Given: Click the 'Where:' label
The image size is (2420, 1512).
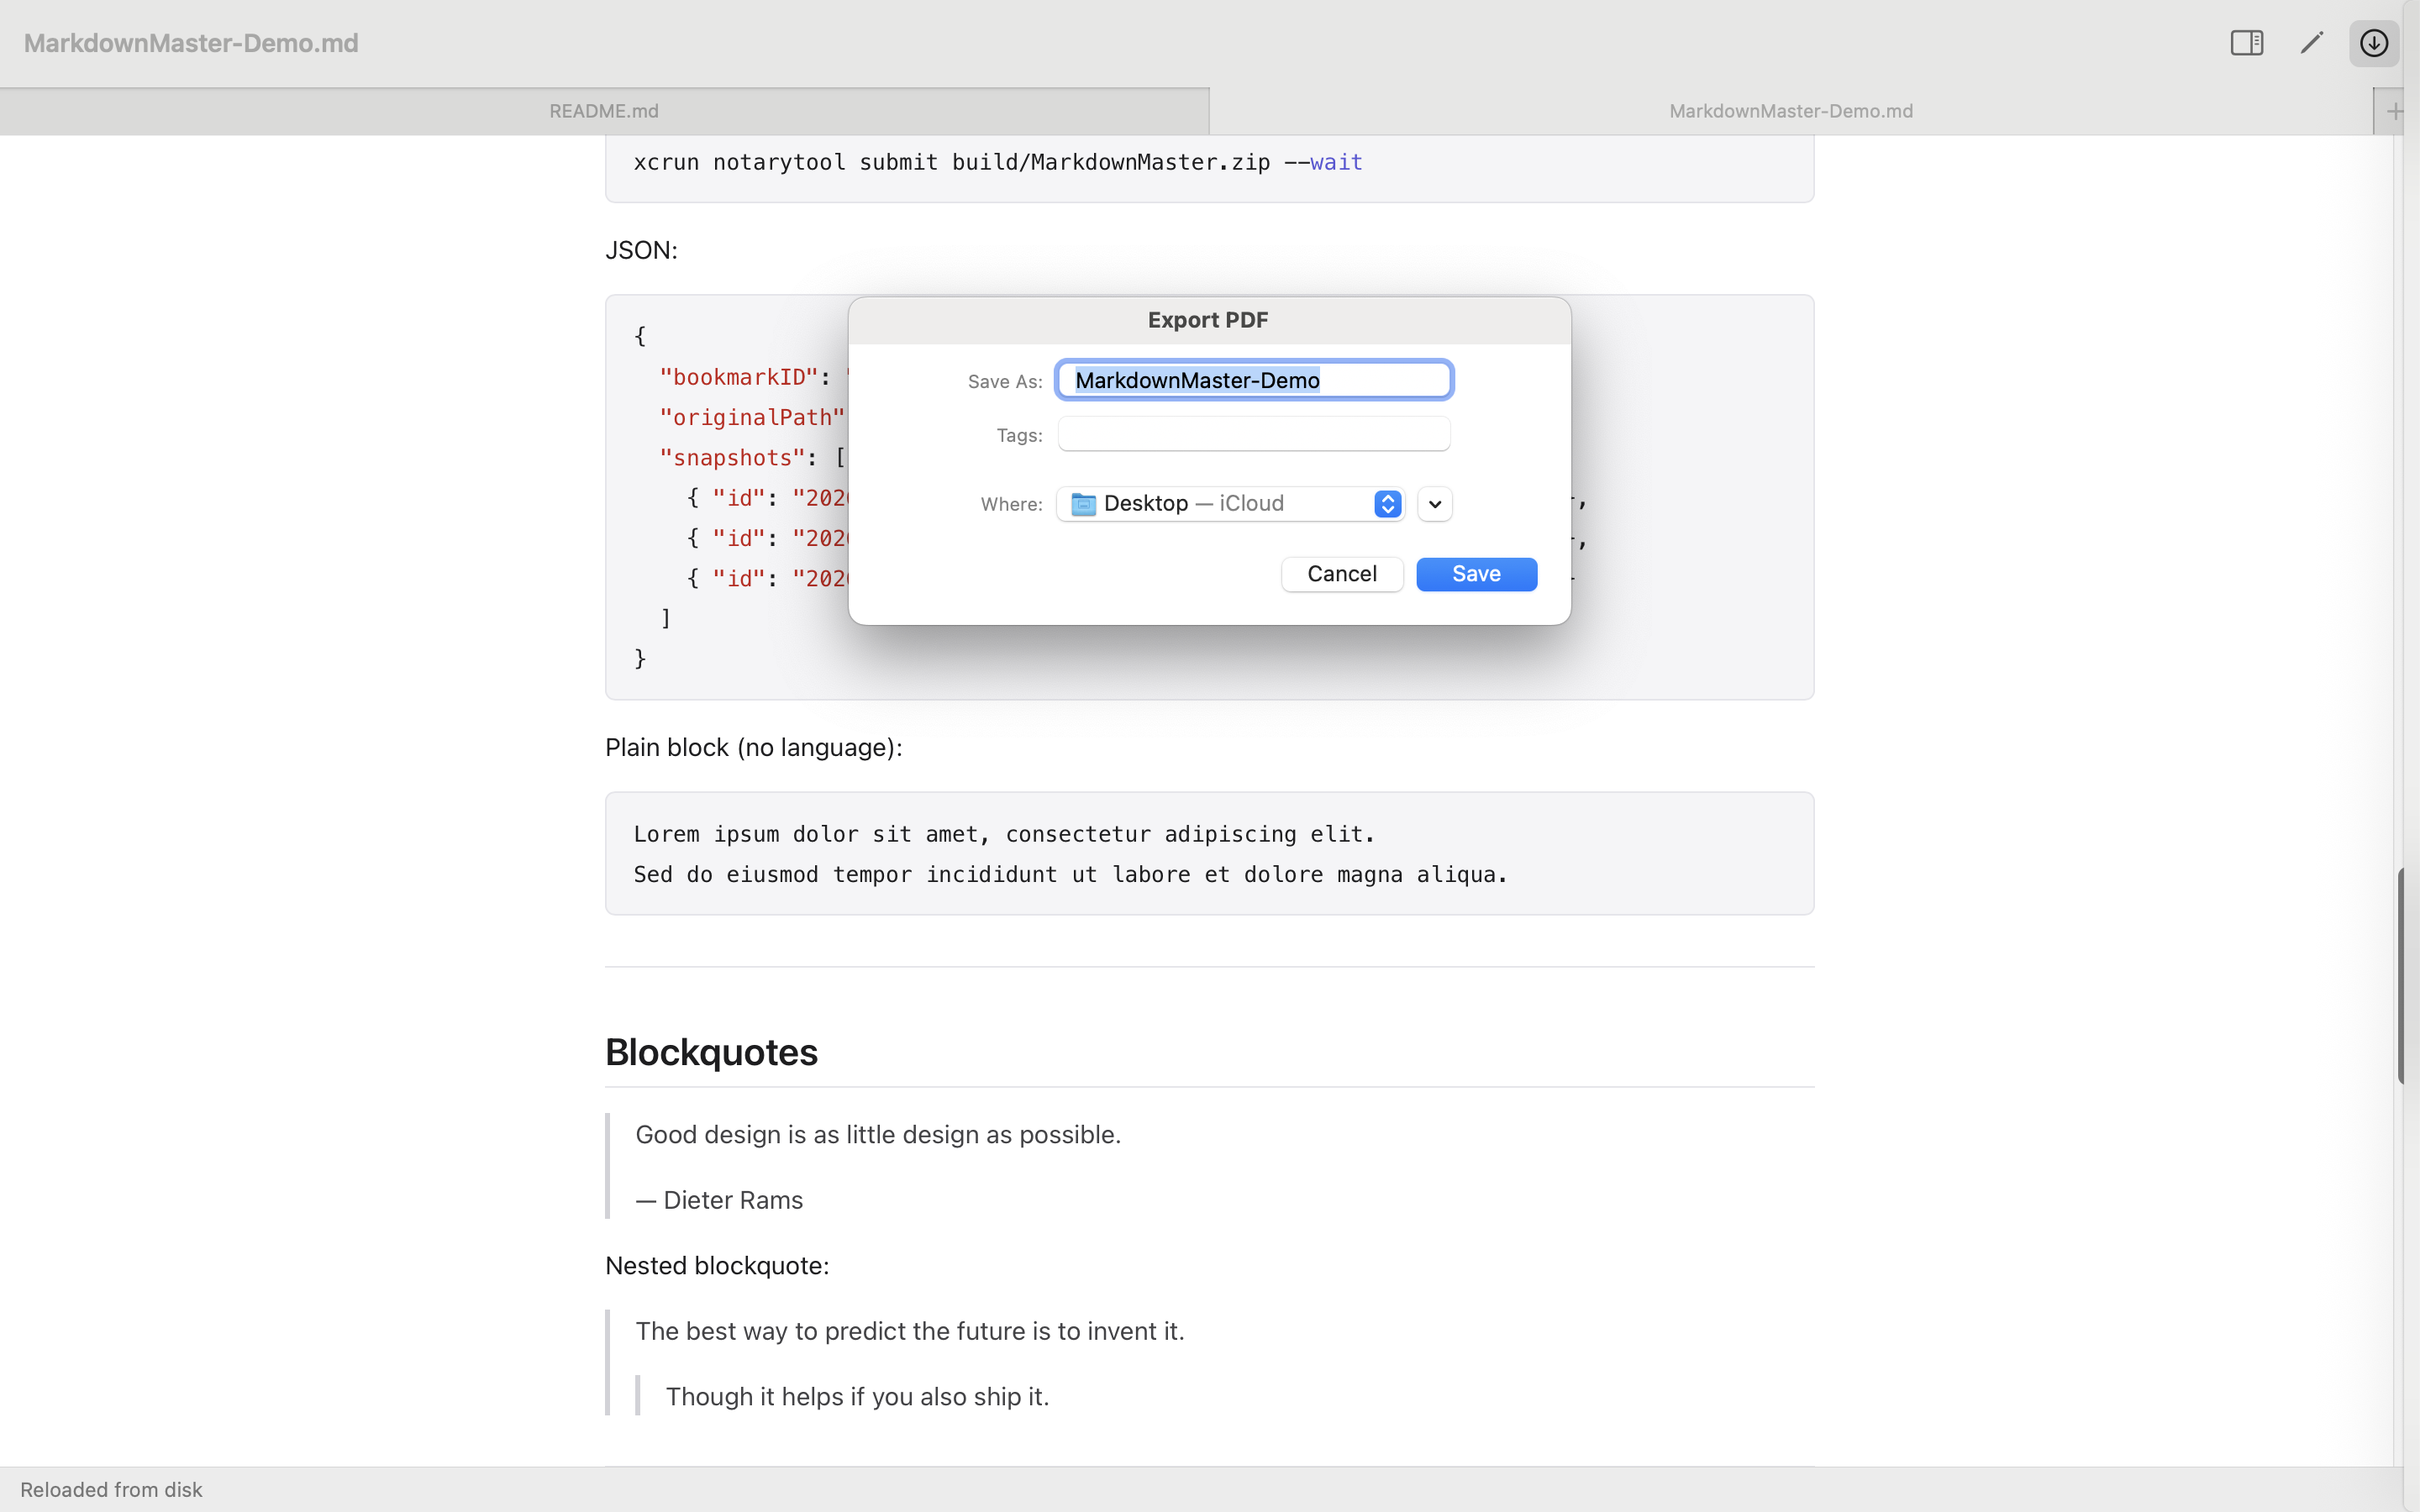Looking at the screenshot, I should tap(1011, 505).
